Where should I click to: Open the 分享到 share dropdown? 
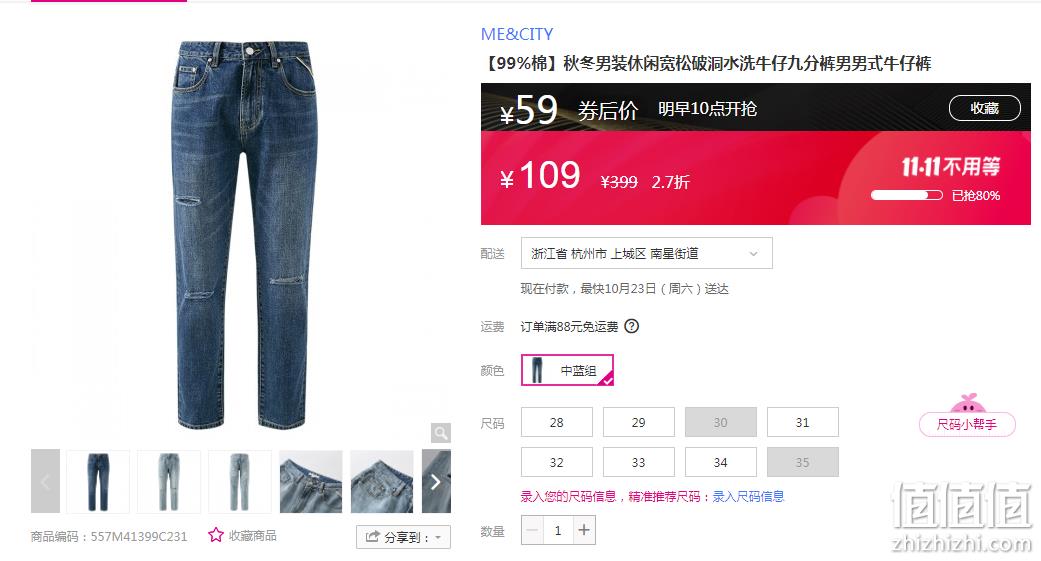403,536
